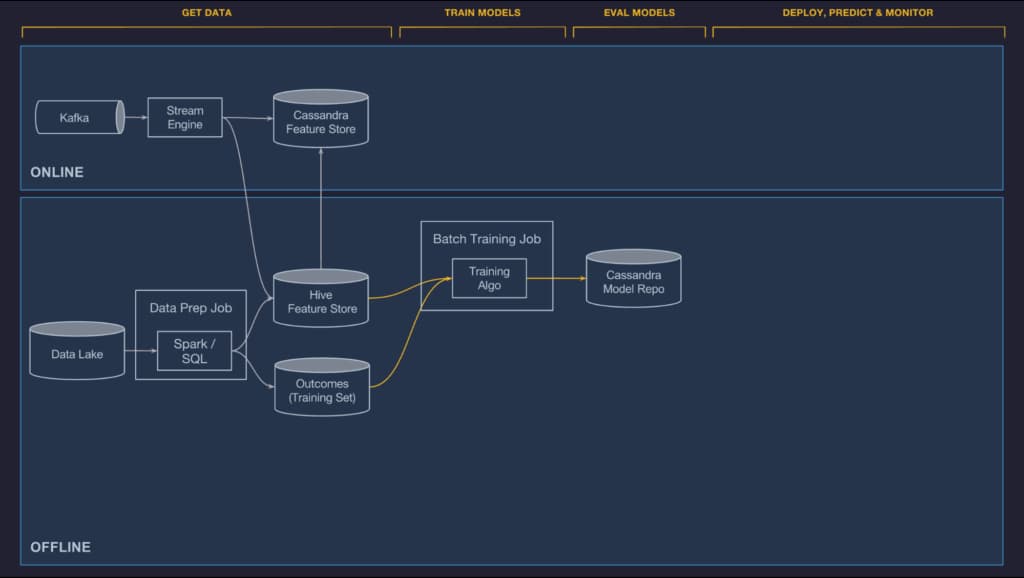
Task: Select the Cassandra Feature Store database
Action: click(x=321, y=118)
